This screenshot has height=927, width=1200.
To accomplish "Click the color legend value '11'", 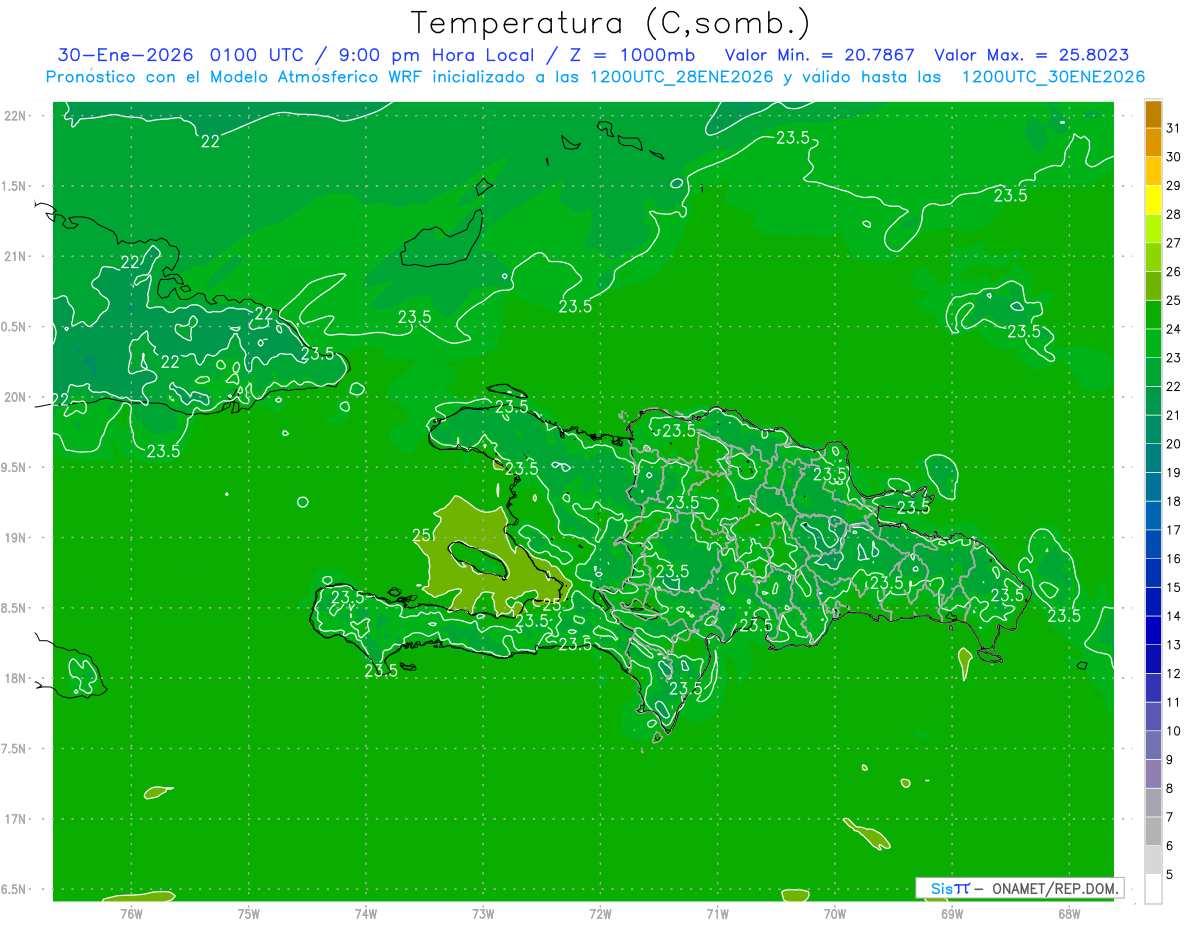I will pos(1173,703).
